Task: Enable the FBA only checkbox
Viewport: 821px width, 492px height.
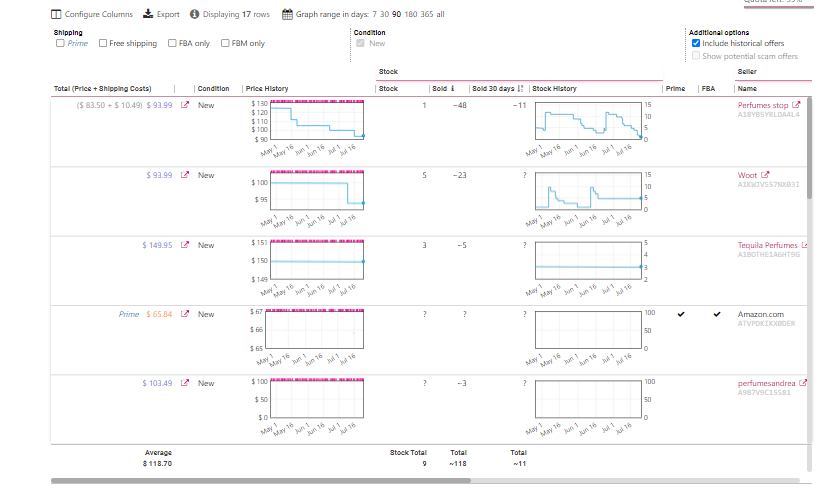Action: (x=172, y=43)
